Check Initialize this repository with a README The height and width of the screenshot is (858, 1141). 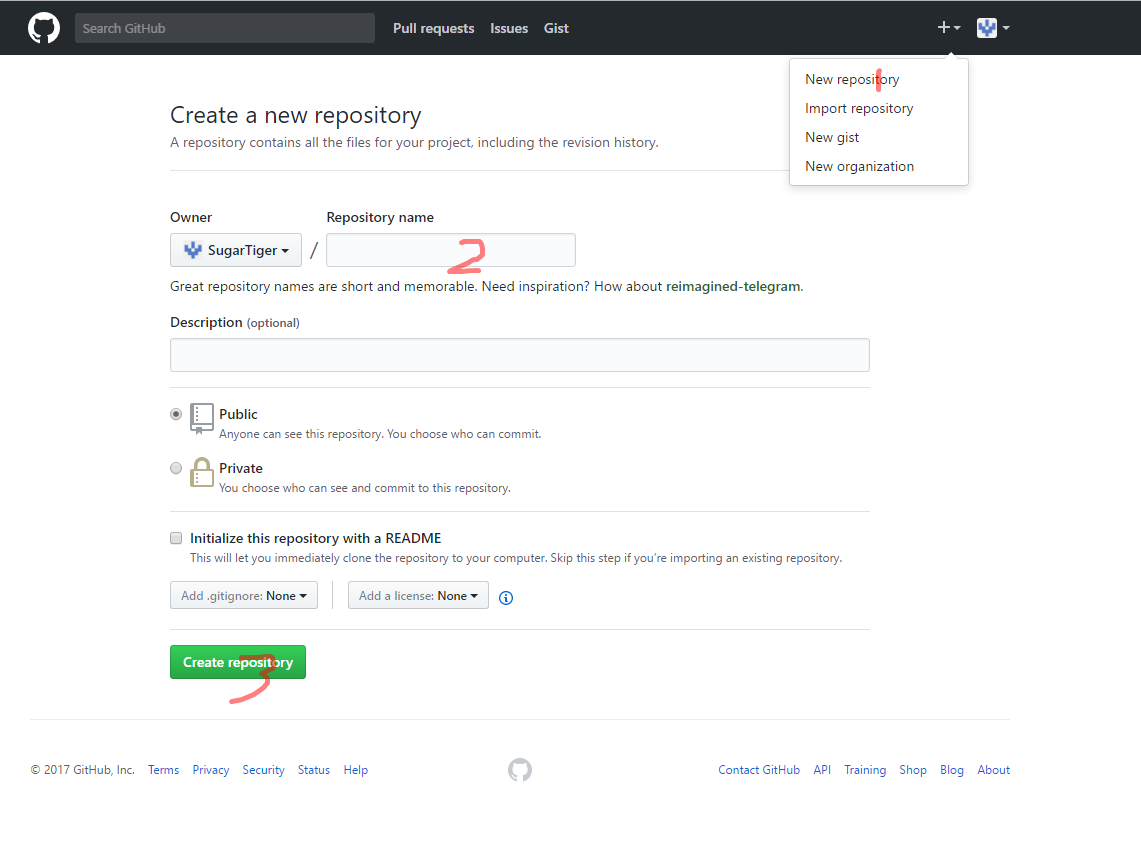pos(176,539)
